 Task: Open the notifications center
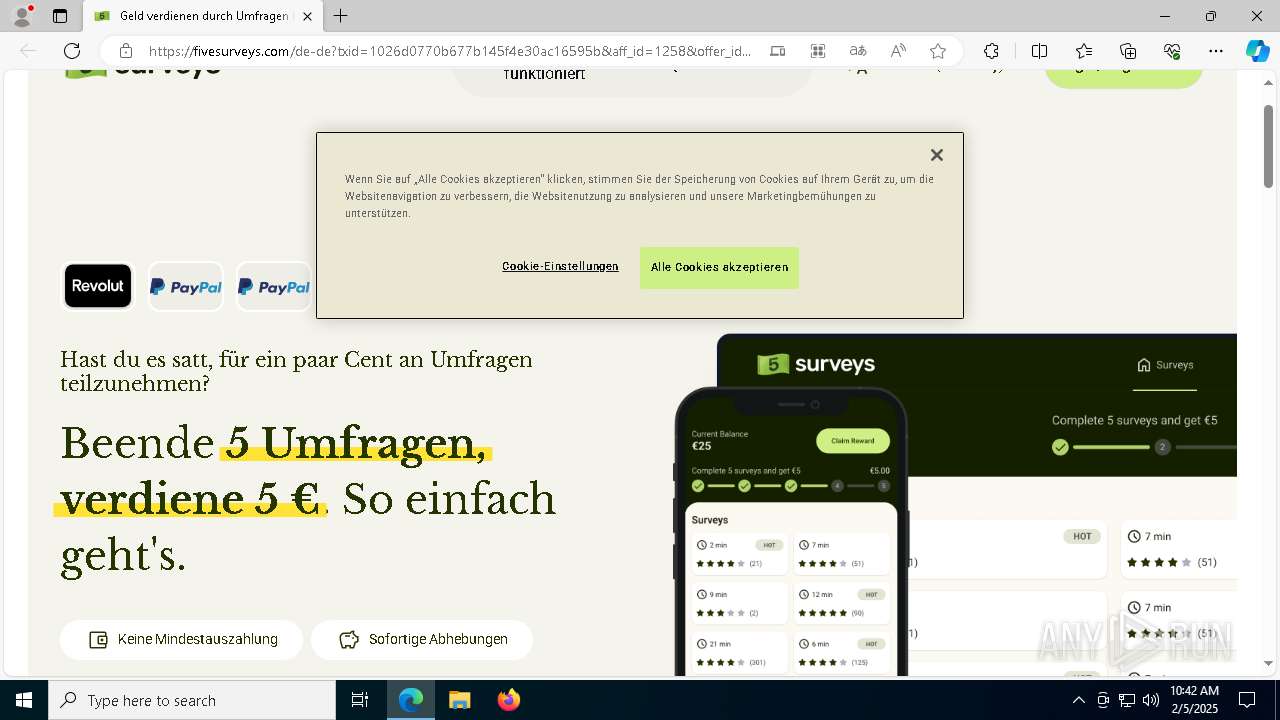tap(1247, 700)
